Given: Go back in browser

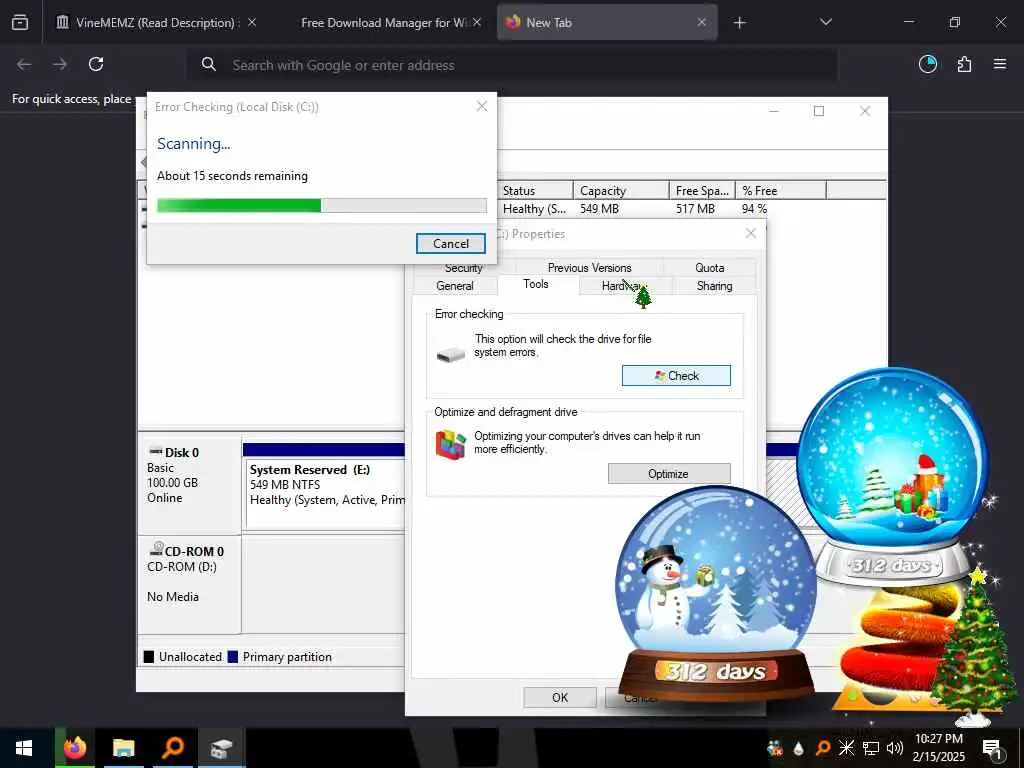Looking at the screenshot, I should click(x=24, y=64).
